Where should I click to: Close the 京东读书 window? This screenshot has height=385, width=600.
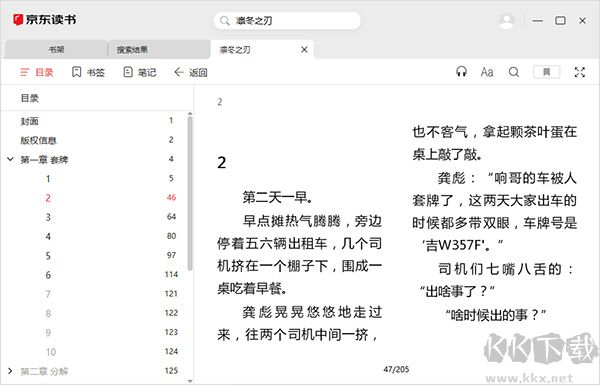pos(582,21)
